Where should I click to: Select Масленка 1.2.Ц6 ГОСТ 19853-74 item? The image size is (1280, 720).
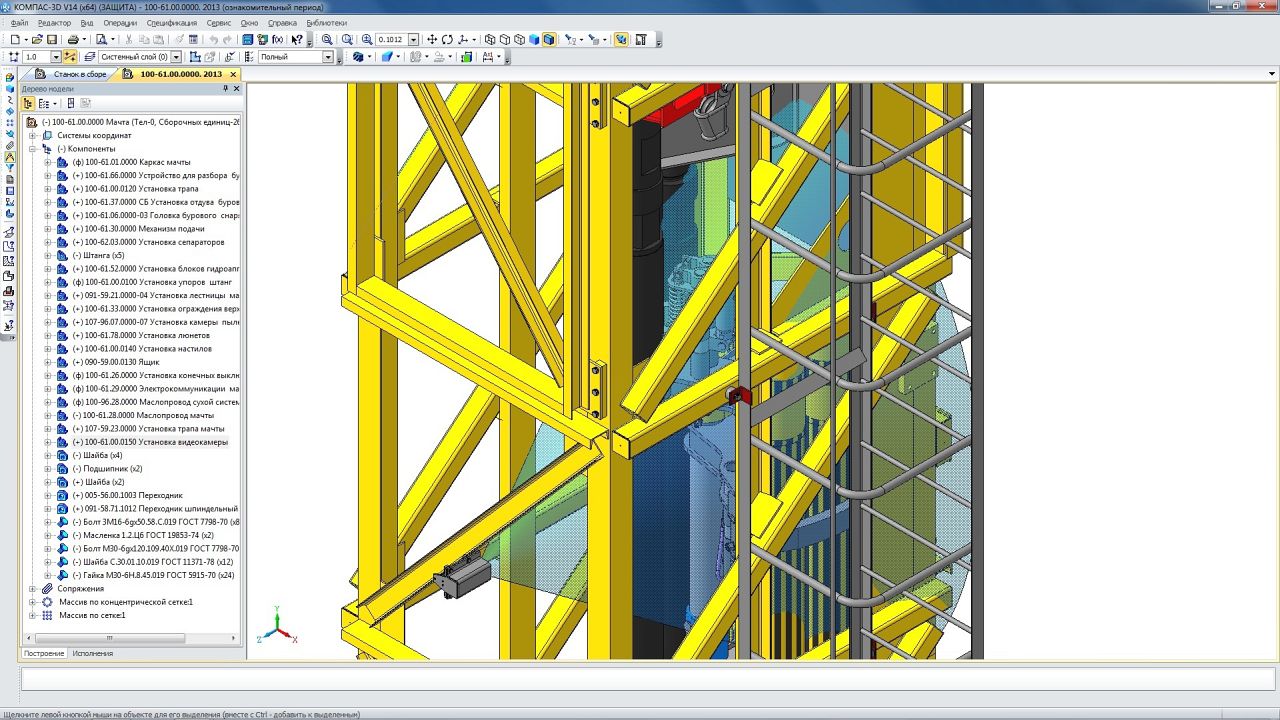(143, 535)
